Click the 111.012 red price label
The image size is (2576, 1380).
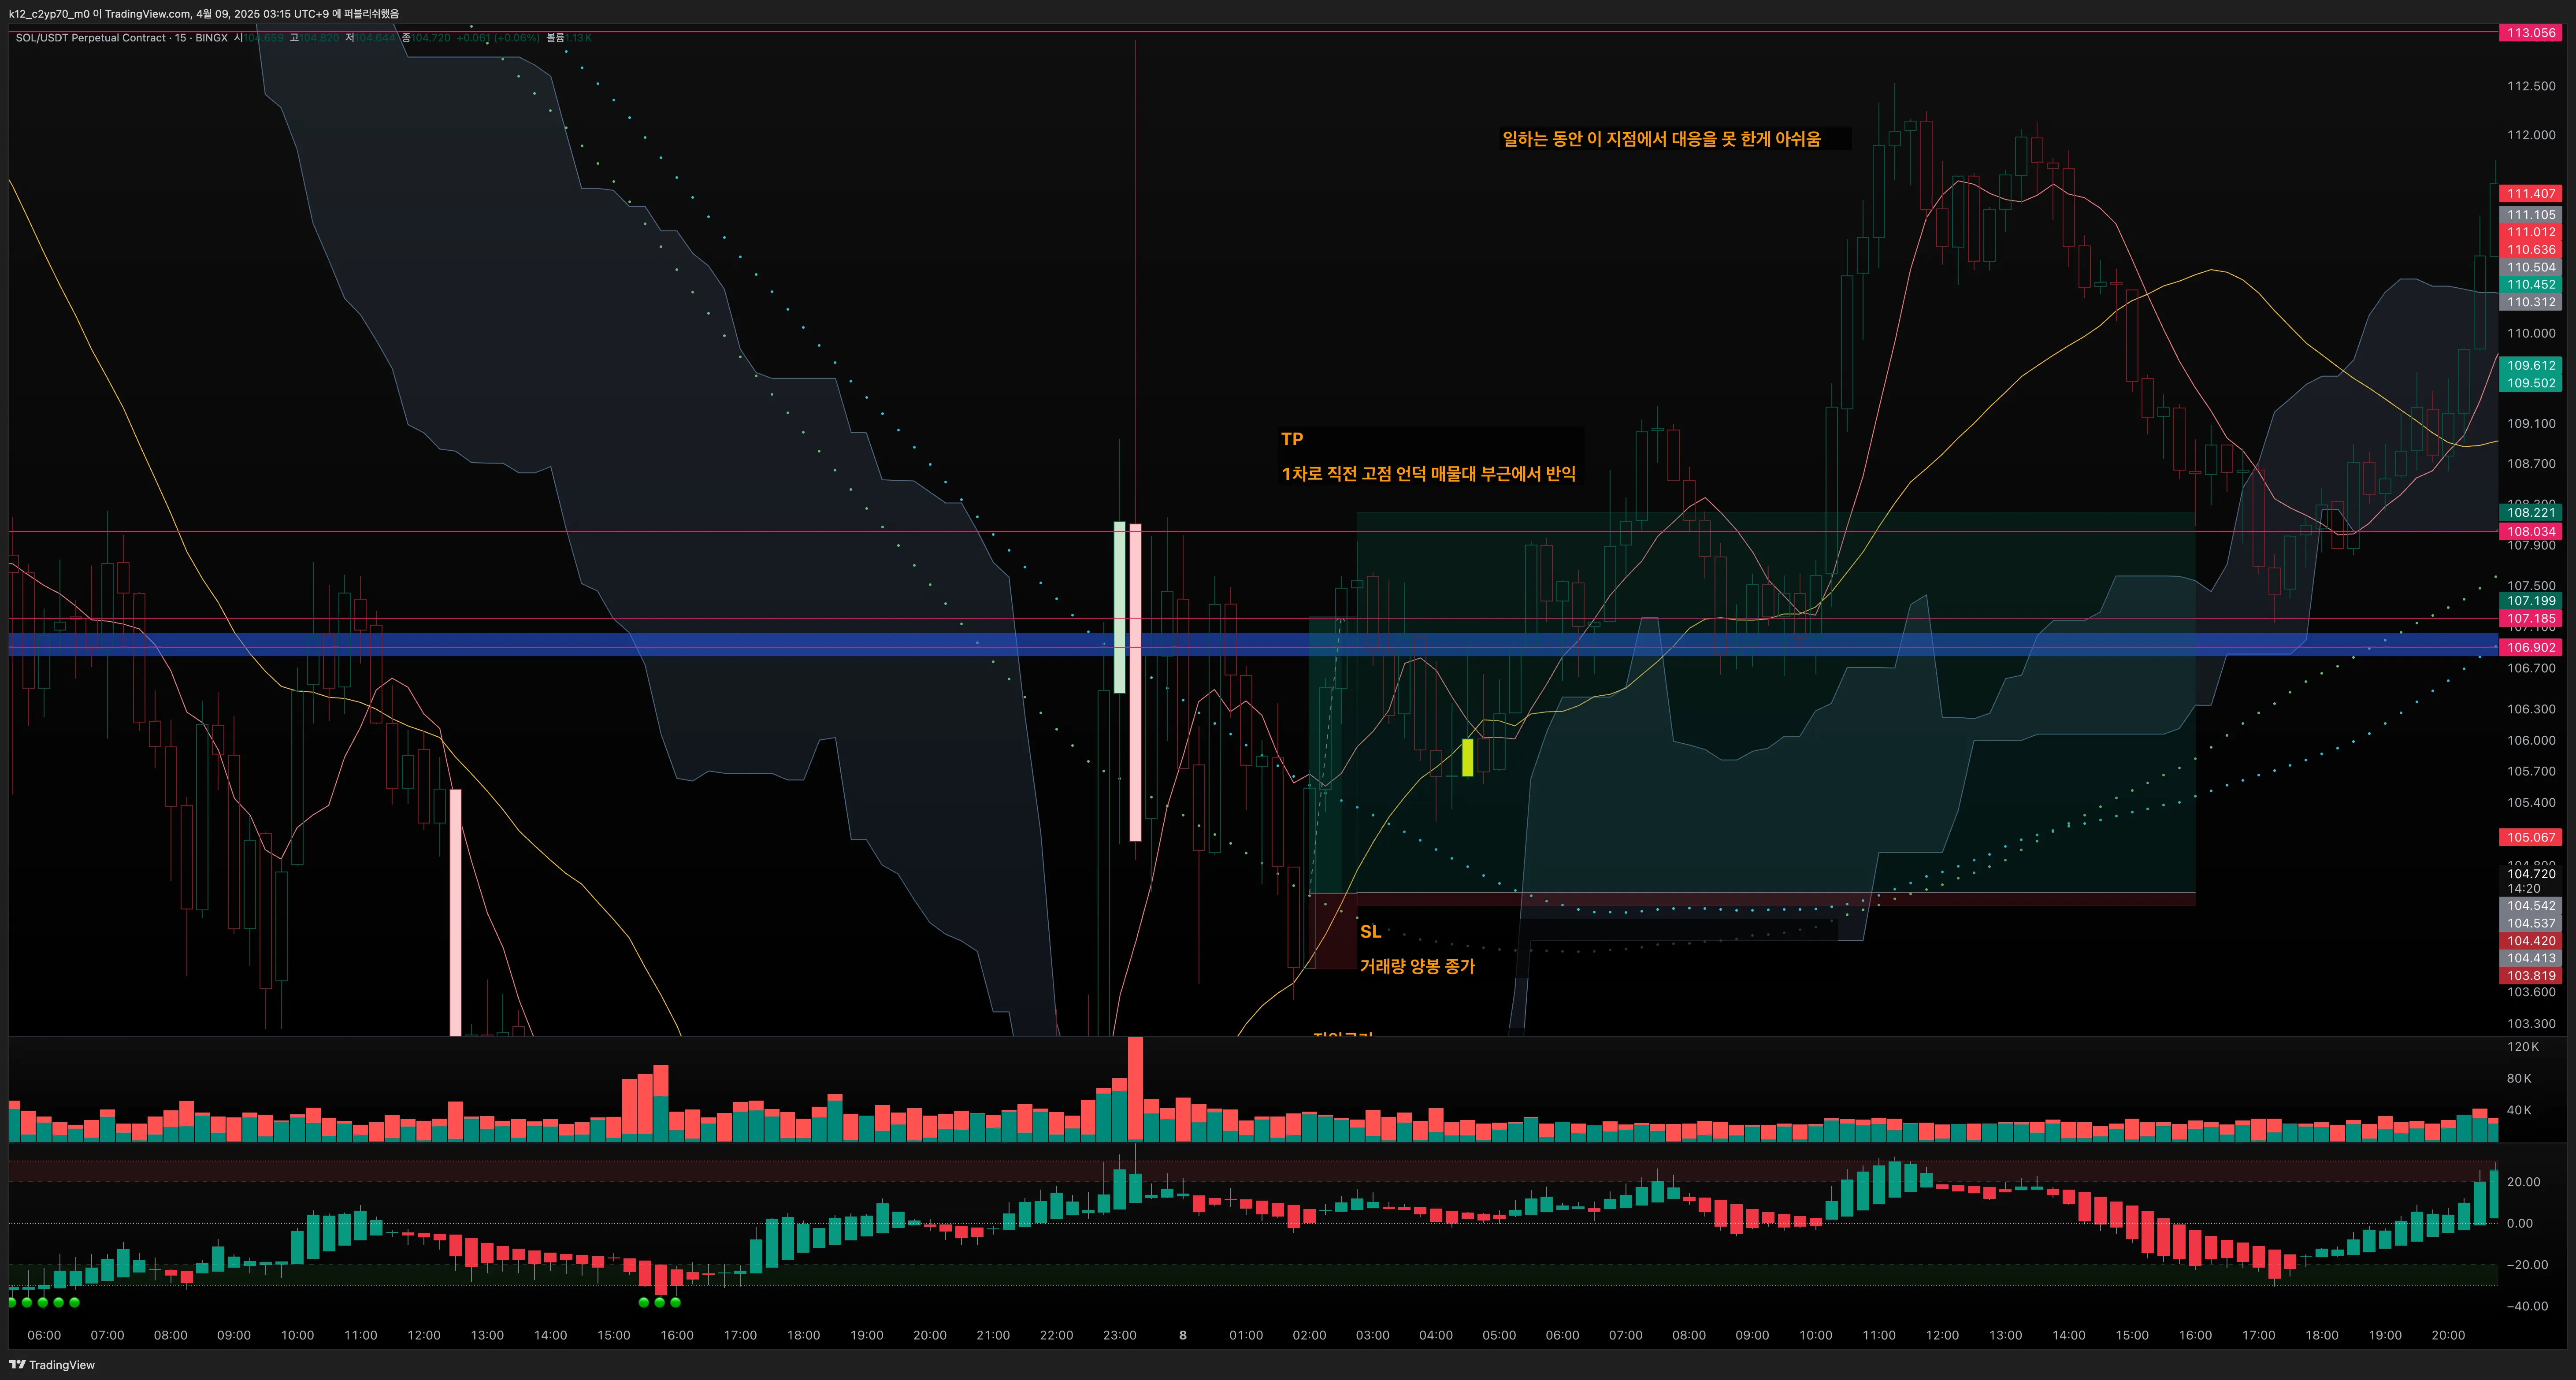coord(2531,232)
